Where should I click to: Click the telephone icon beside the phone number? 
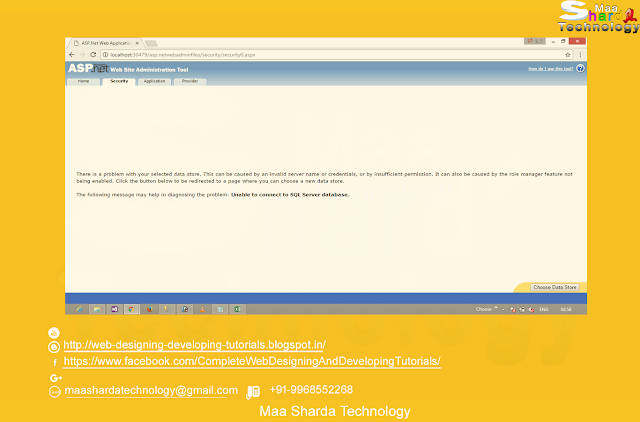pos(253,392)
